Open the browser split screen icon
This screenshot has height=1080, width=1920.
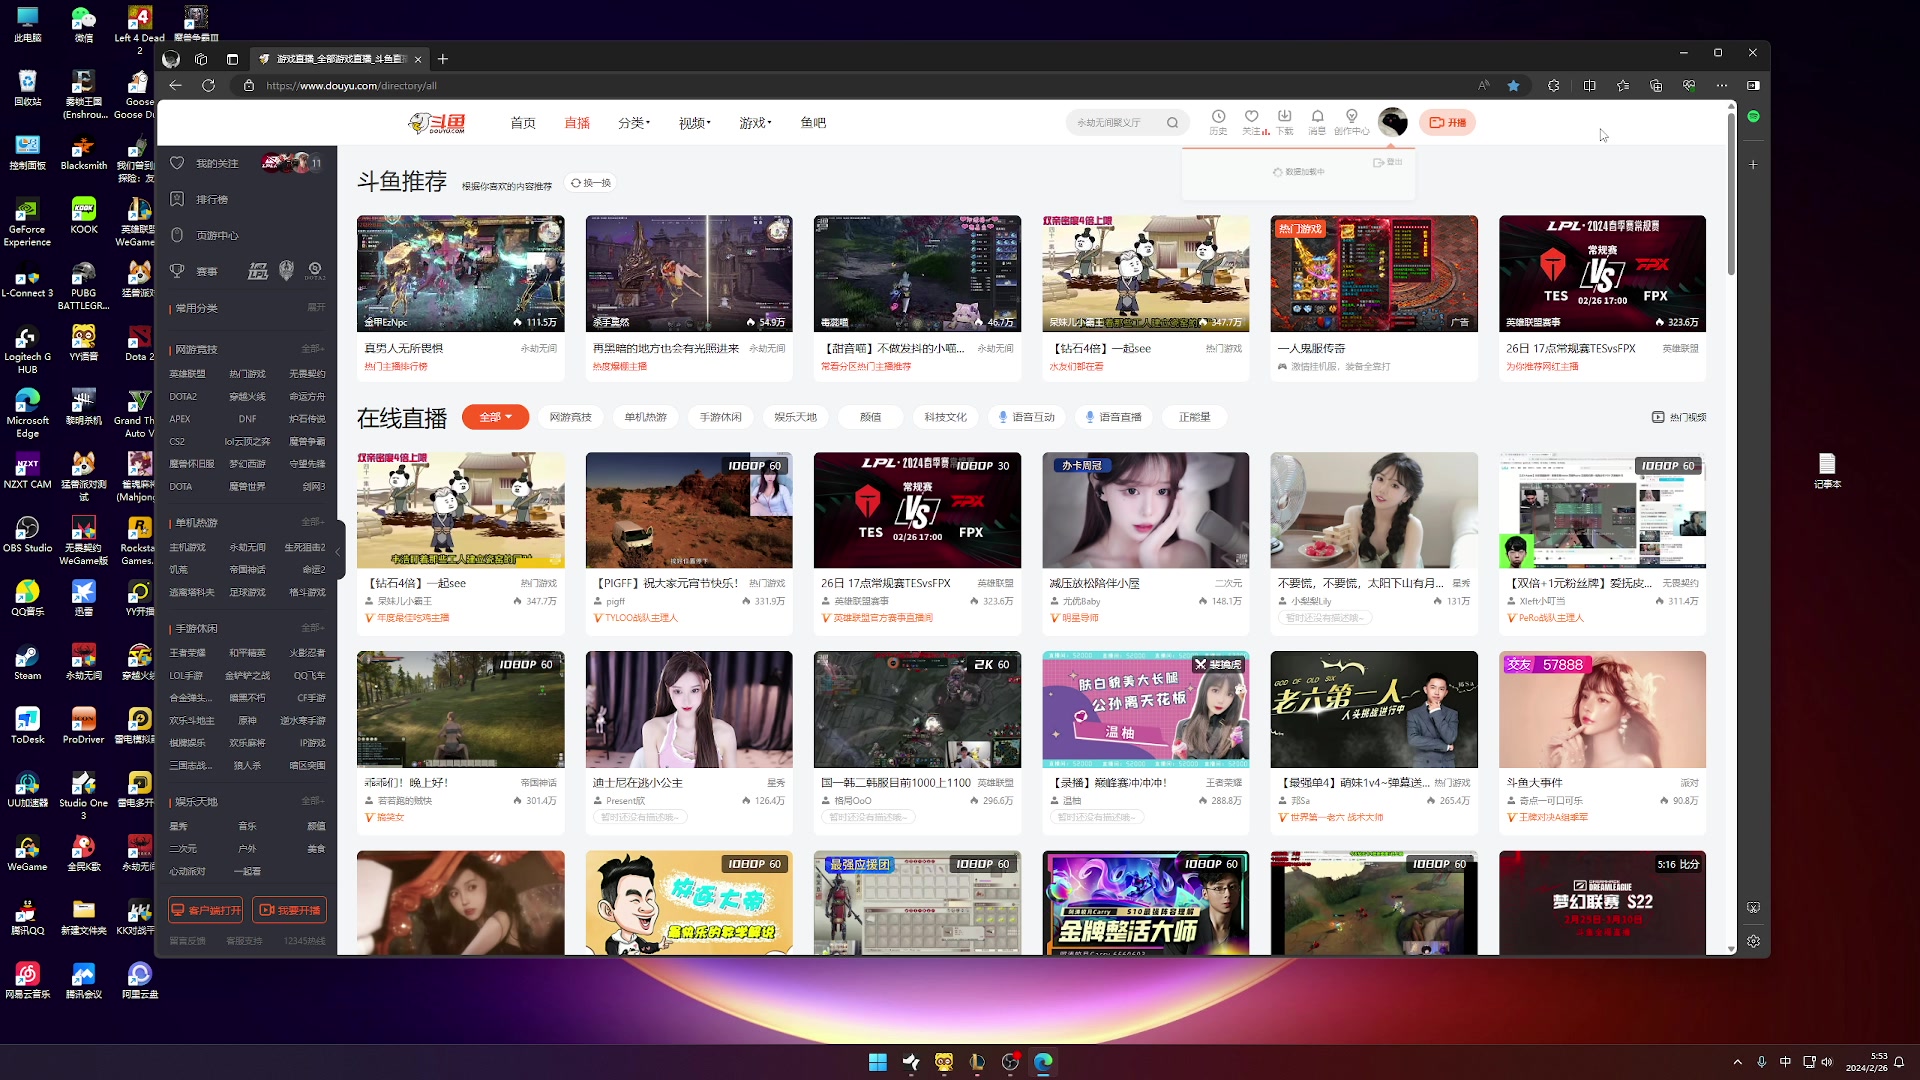click(1589, 85)
